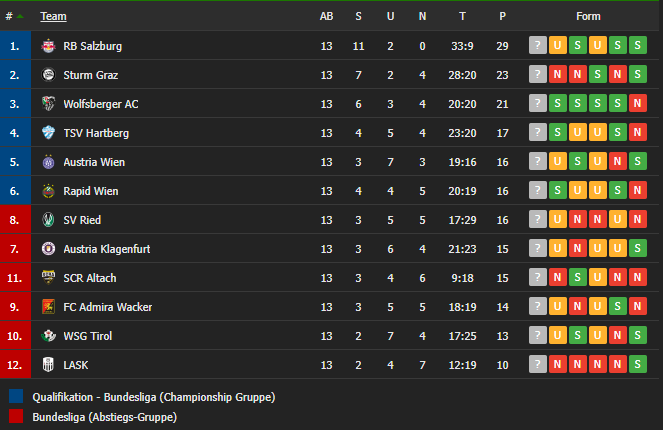Click the T goals column header
This screenshot has height=430, width=663.
(x=462, y=16)
